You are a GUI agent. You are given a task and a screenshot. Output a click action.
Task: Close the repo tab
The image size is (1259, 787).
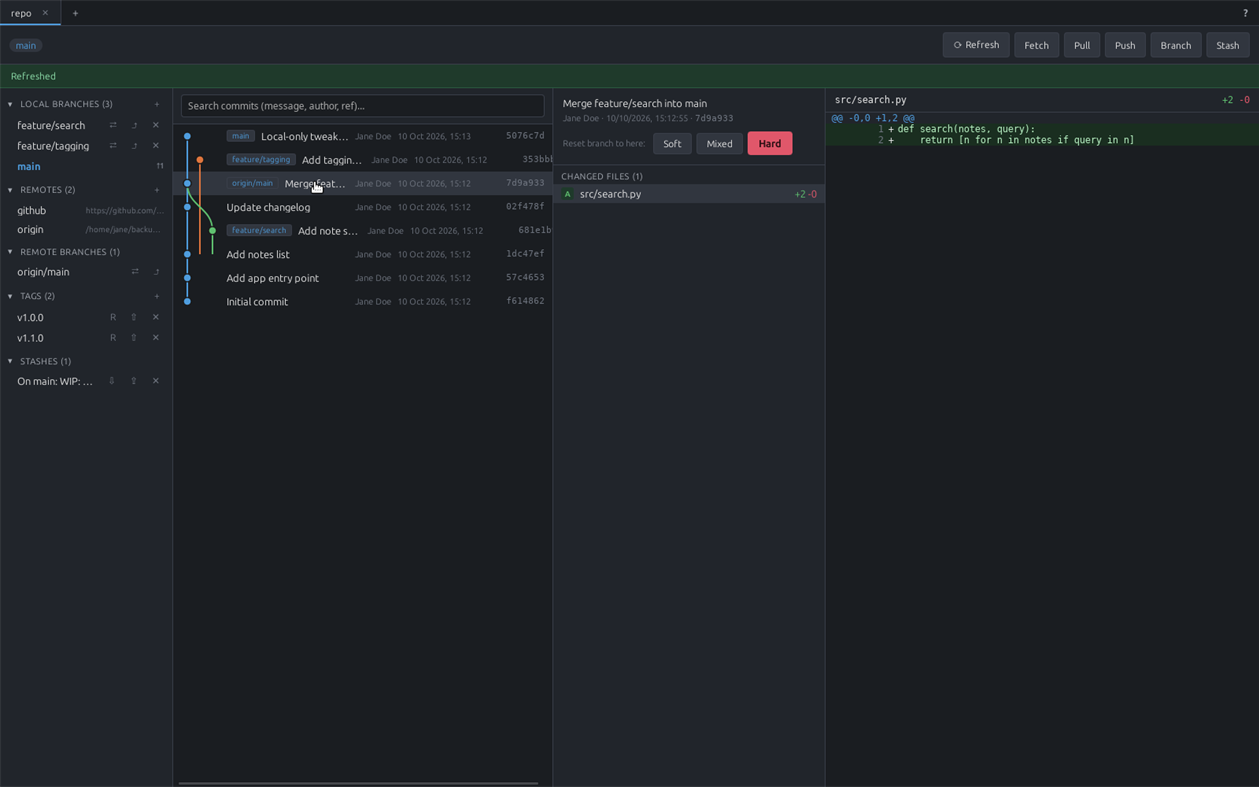45,13
